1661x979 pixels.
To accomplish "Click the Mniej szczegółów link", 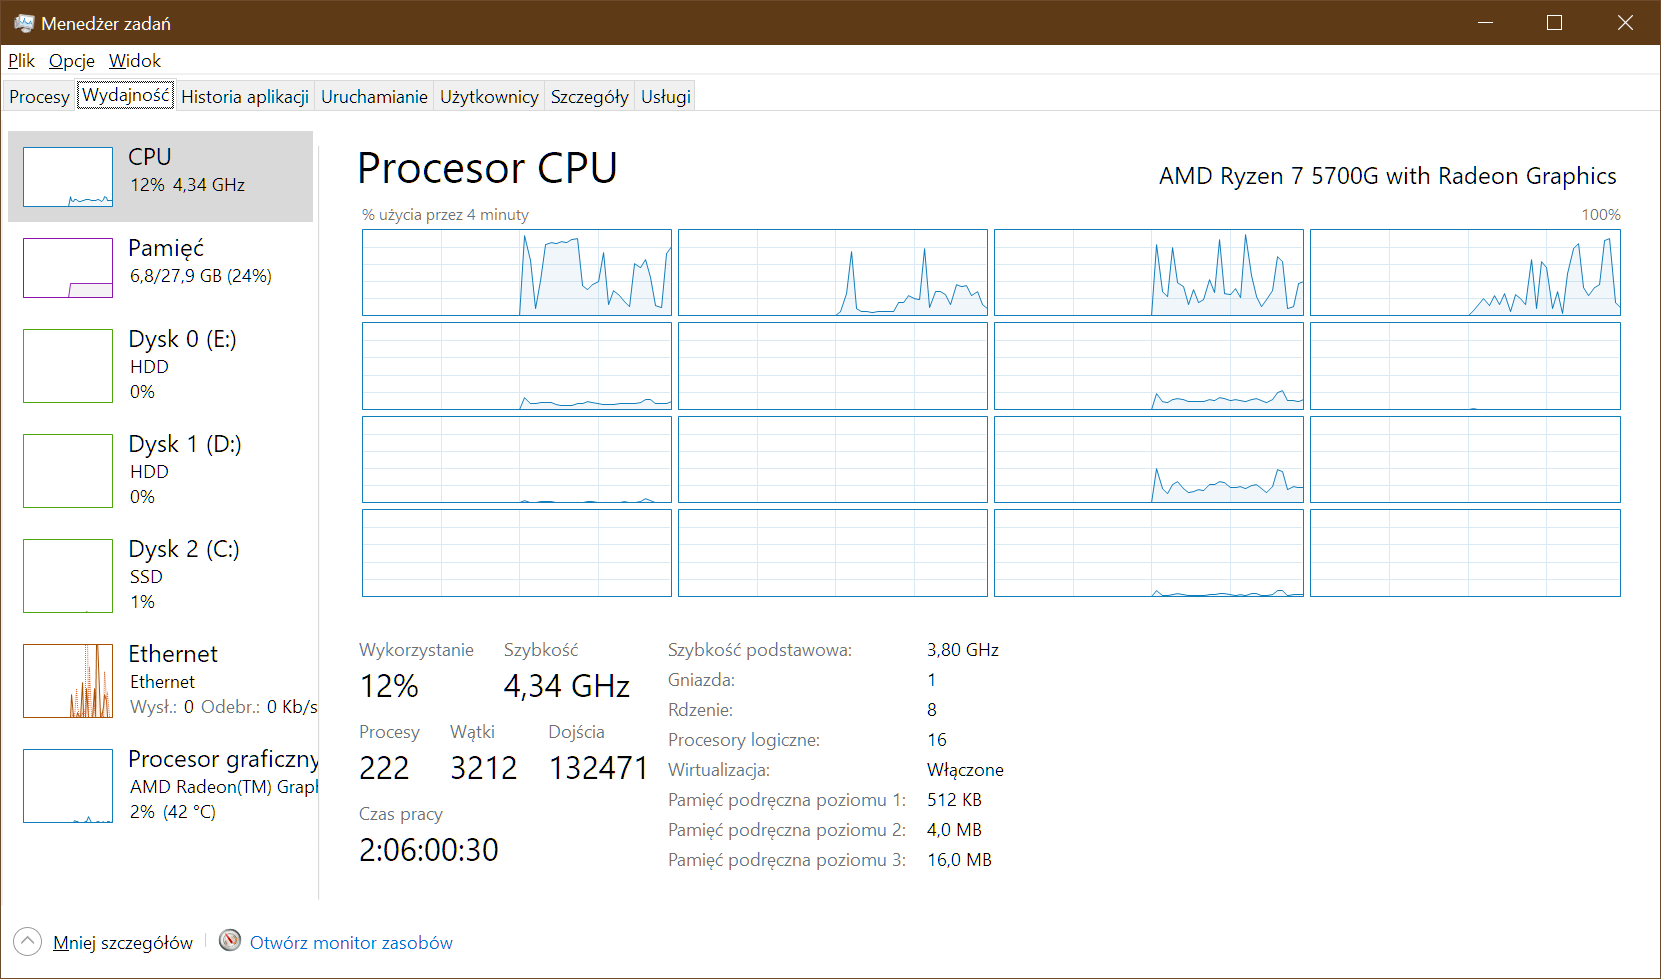I will pyautogui.click(x=123, y=943).
